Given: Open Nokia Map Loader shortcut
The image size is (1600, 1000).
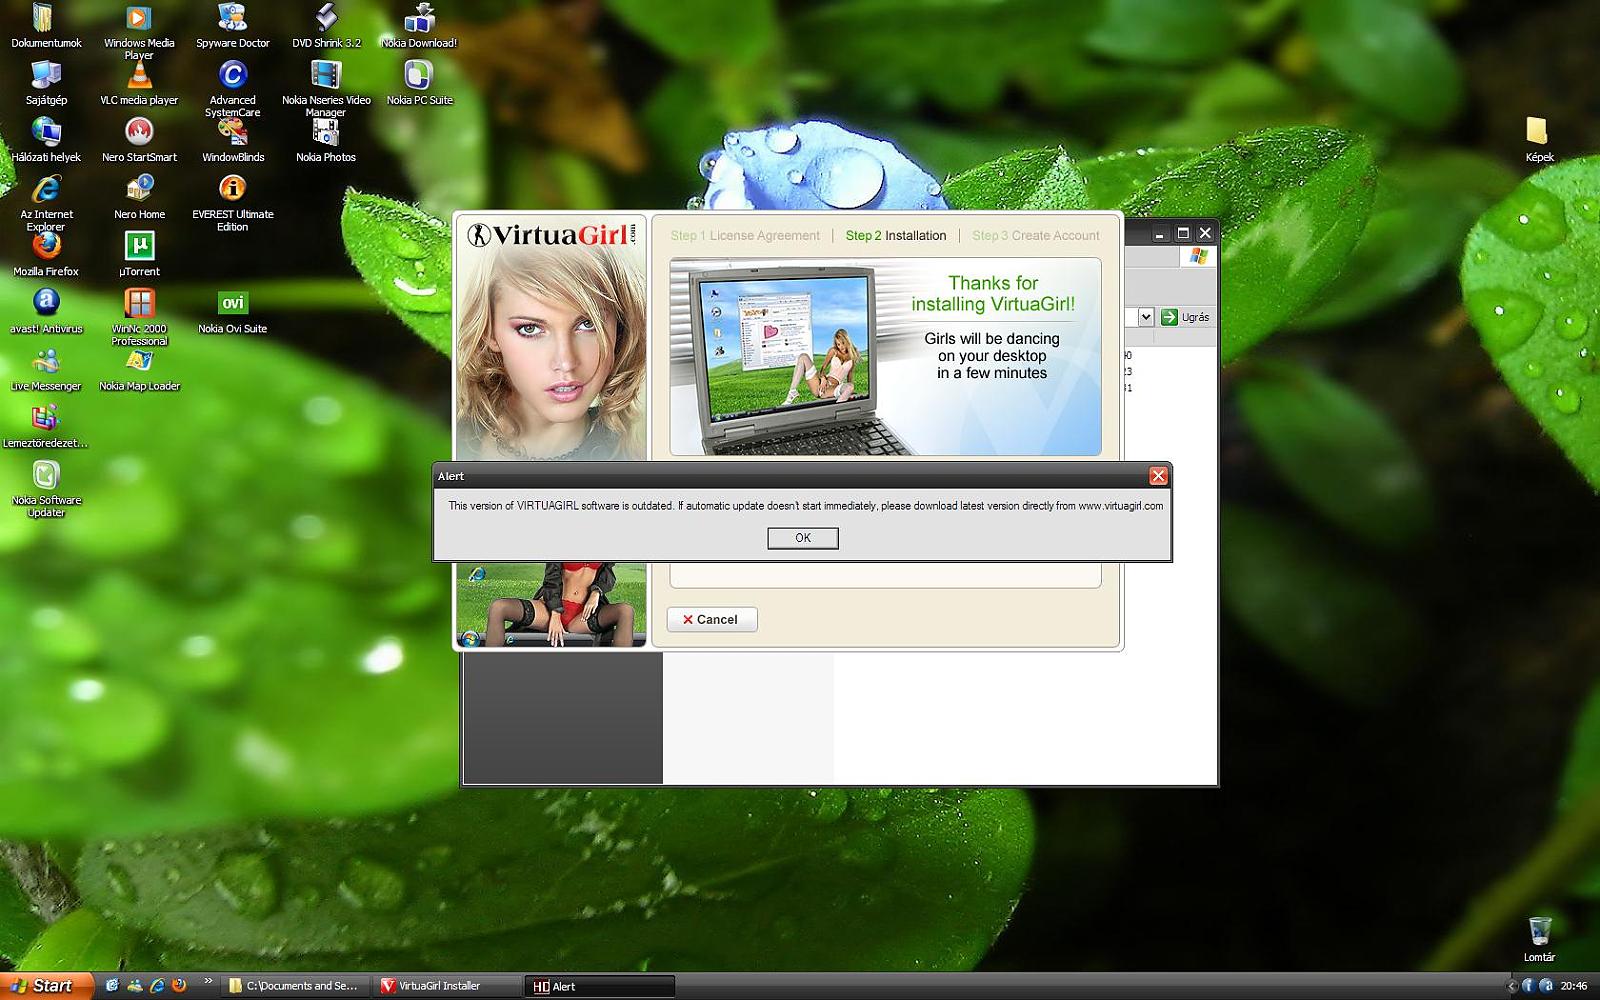Looking at the screenshot, I should click(139, 369).
